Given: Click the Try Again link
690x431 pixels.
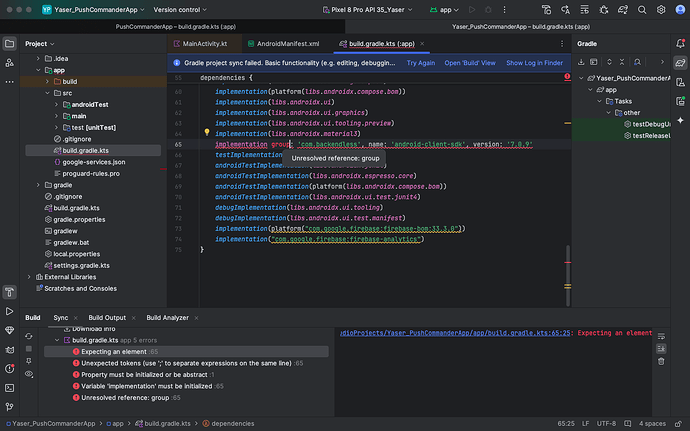Looking at the screenshot, I should click(x=421, y=63).
